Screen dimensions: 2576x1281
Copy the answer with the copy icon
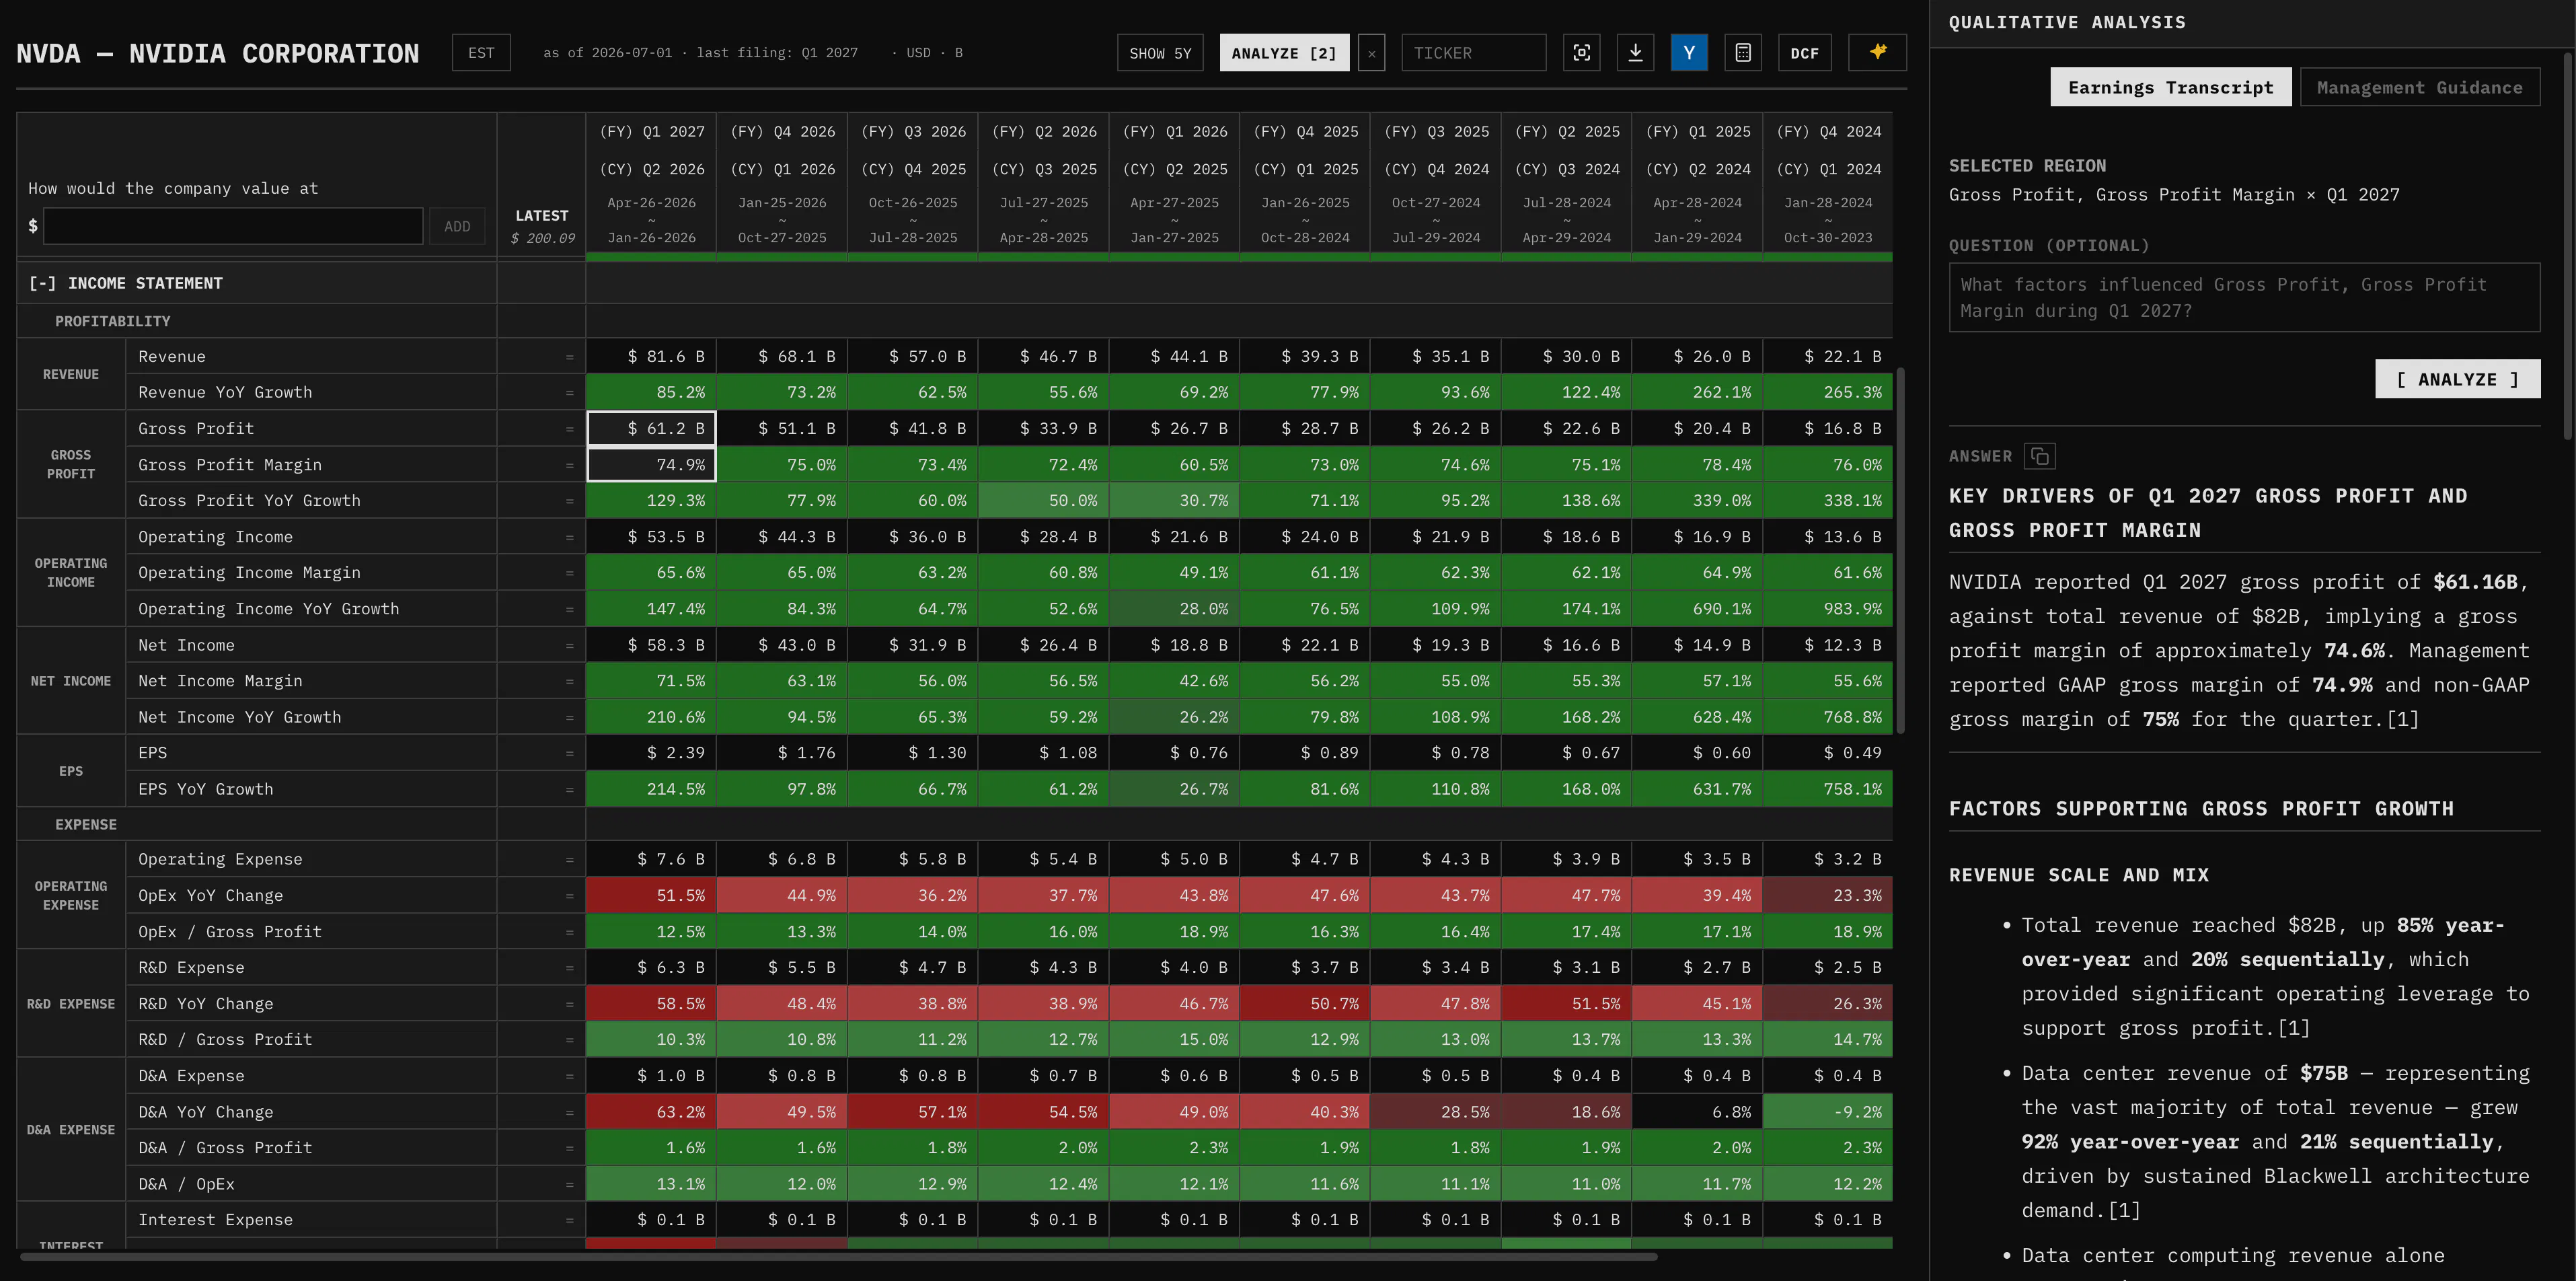(2039, 457)
